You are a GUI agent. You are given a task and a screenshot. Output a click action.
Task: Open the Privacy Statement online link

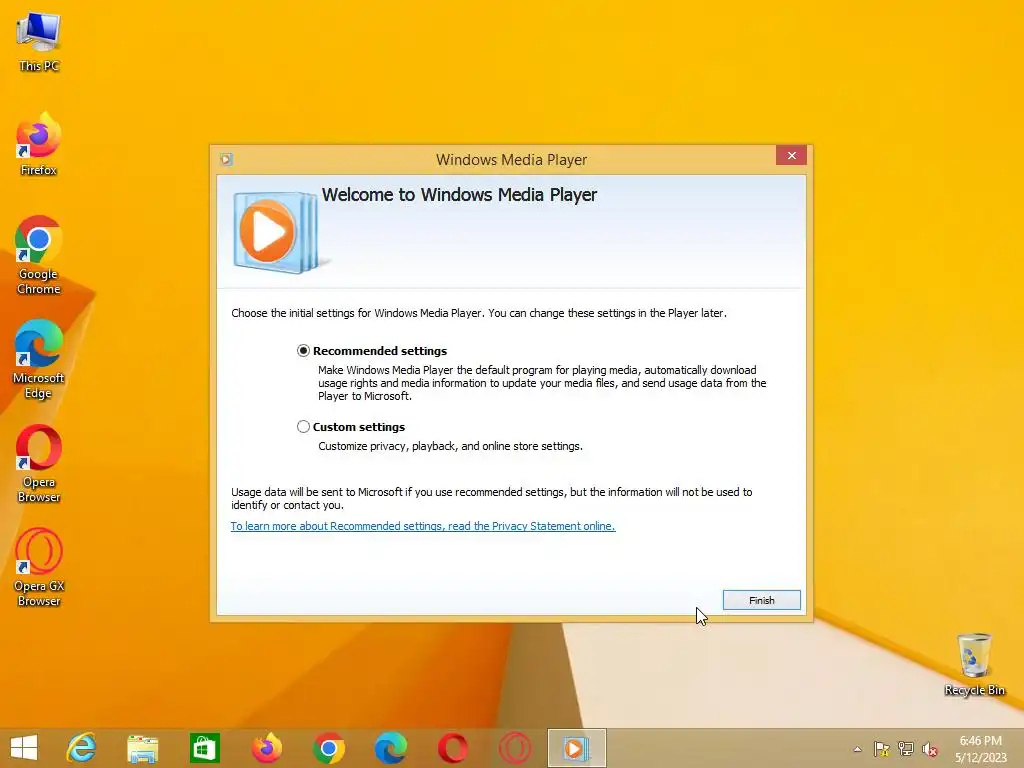[x=423, y=526]
